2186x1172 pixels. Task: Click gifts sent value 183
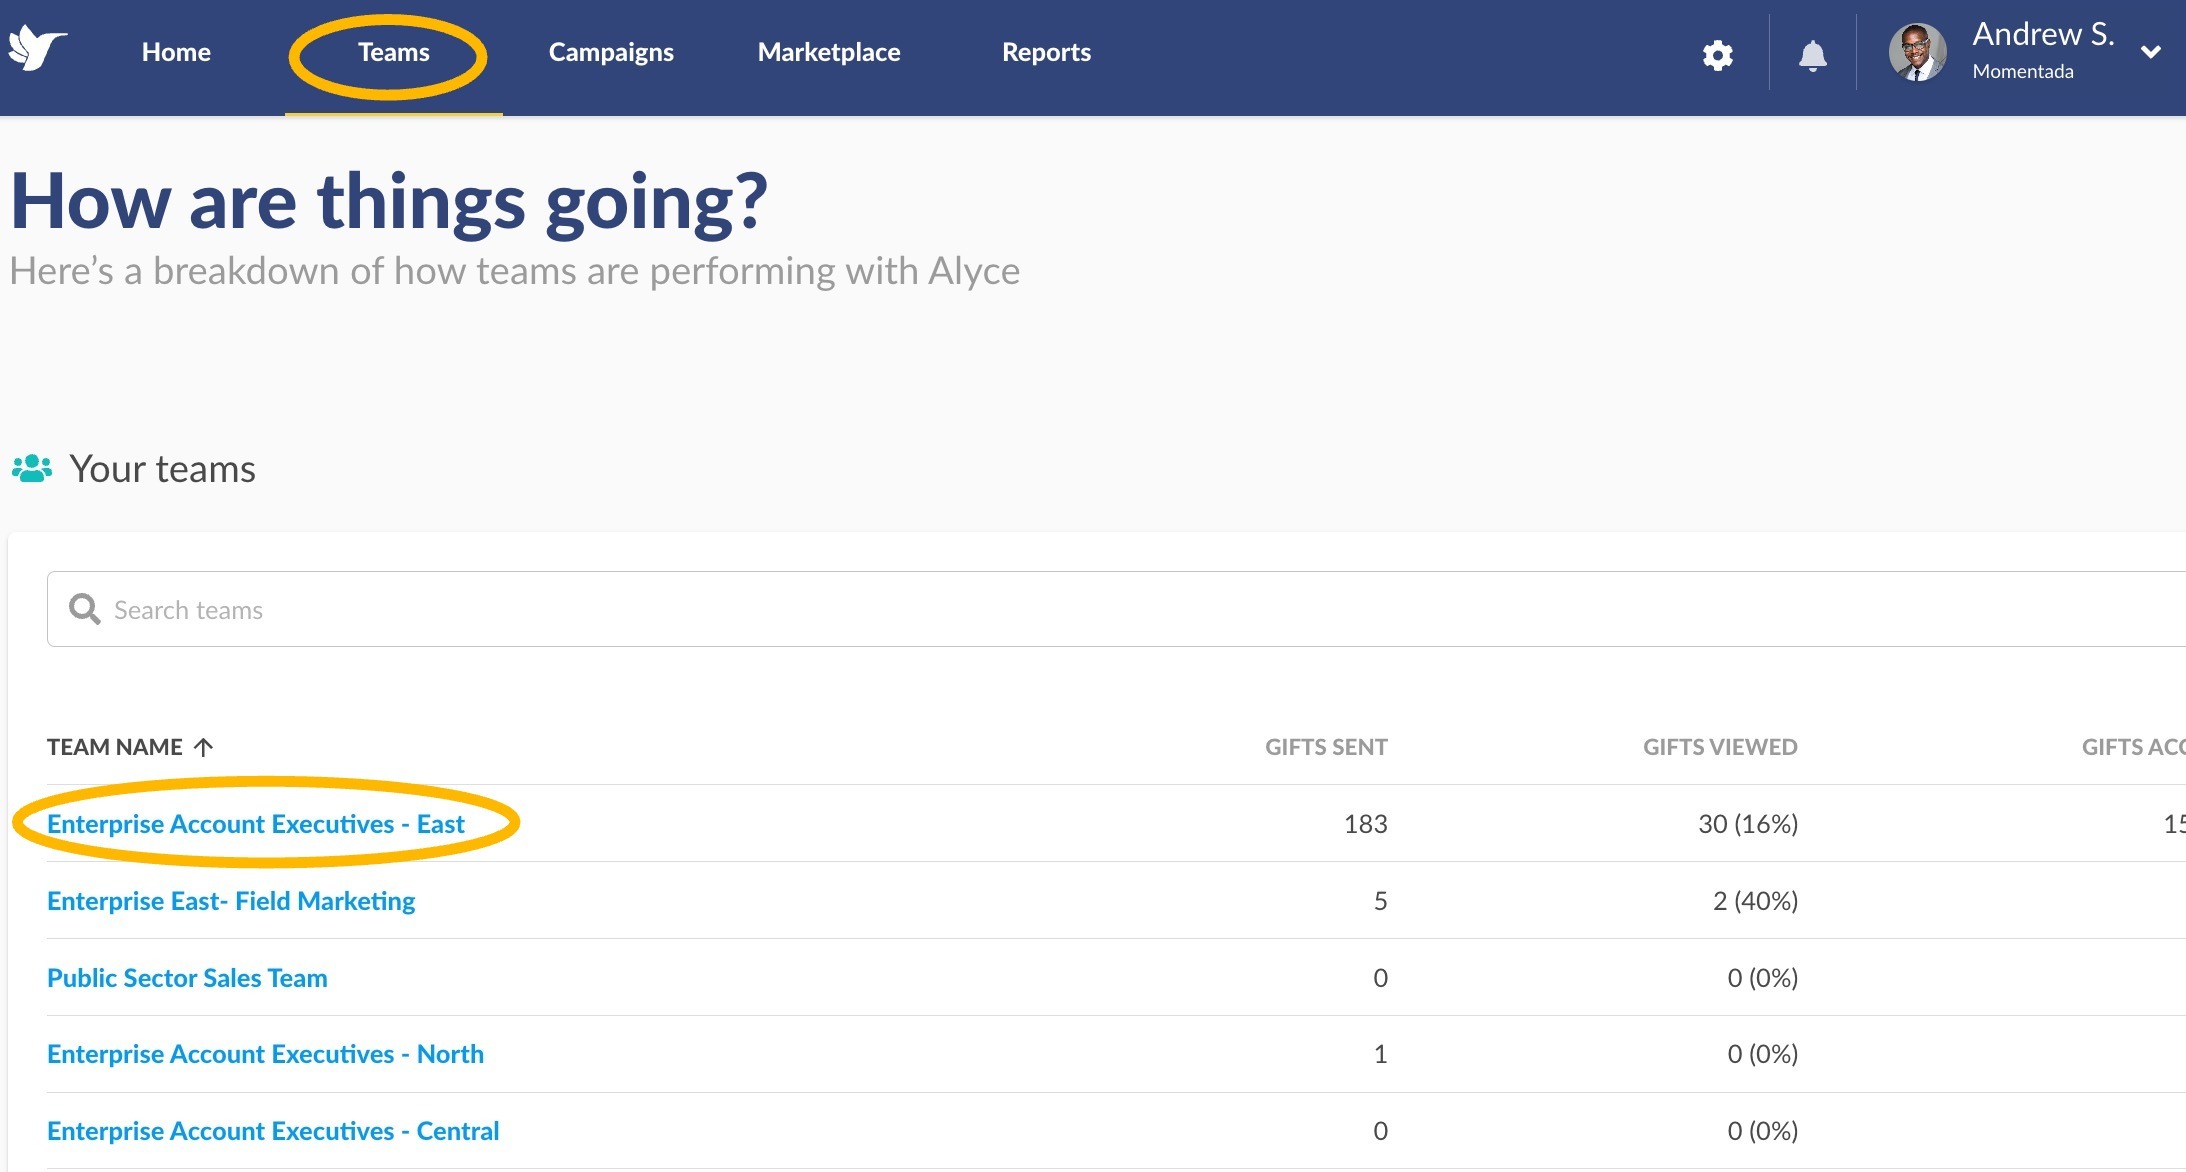1365,824
